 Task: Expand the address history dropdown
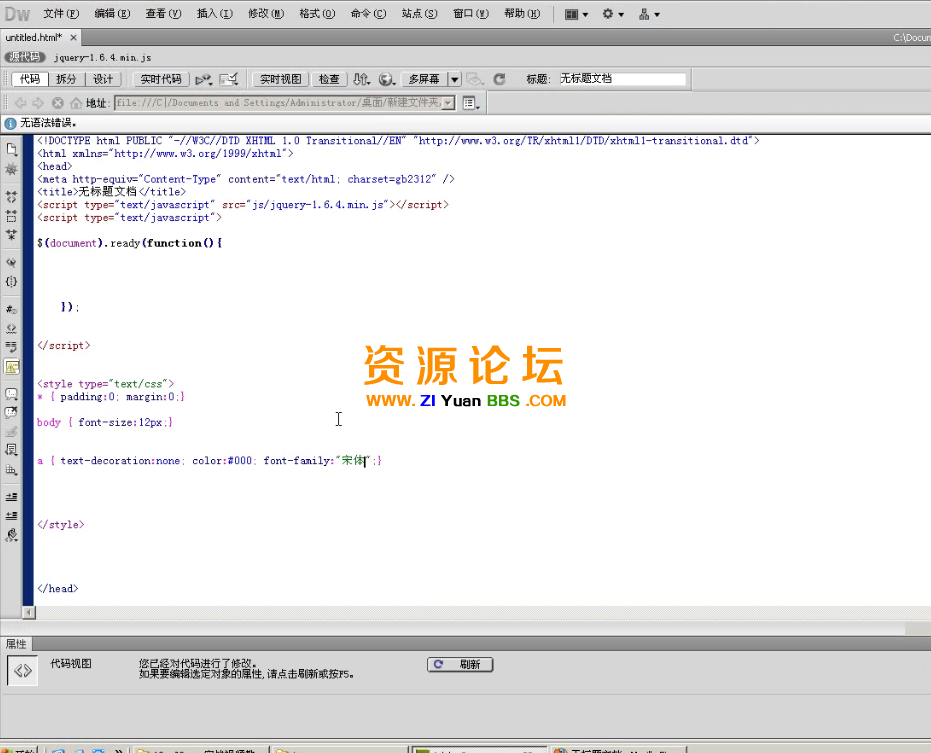(x=449, y=103)
